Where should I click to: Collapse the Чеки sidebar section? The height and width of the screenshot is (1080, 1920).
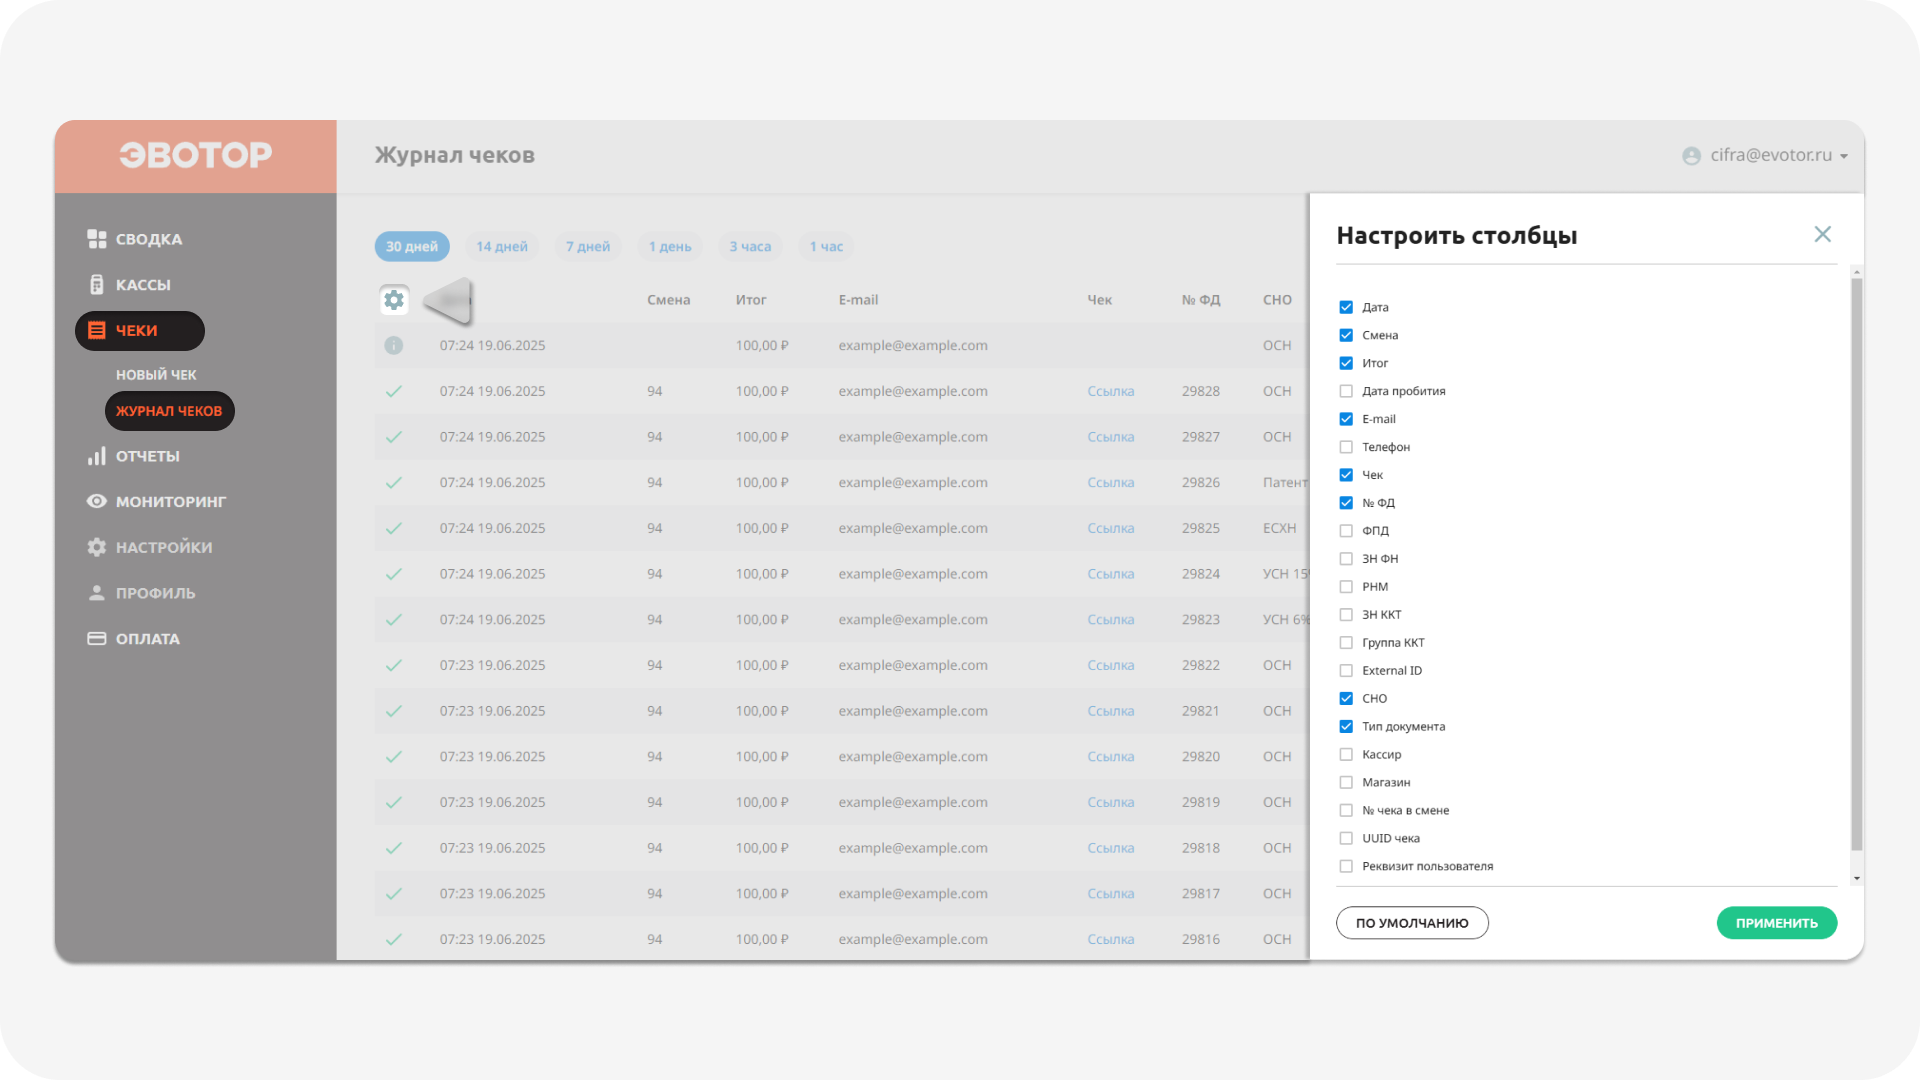pos(139,331)
